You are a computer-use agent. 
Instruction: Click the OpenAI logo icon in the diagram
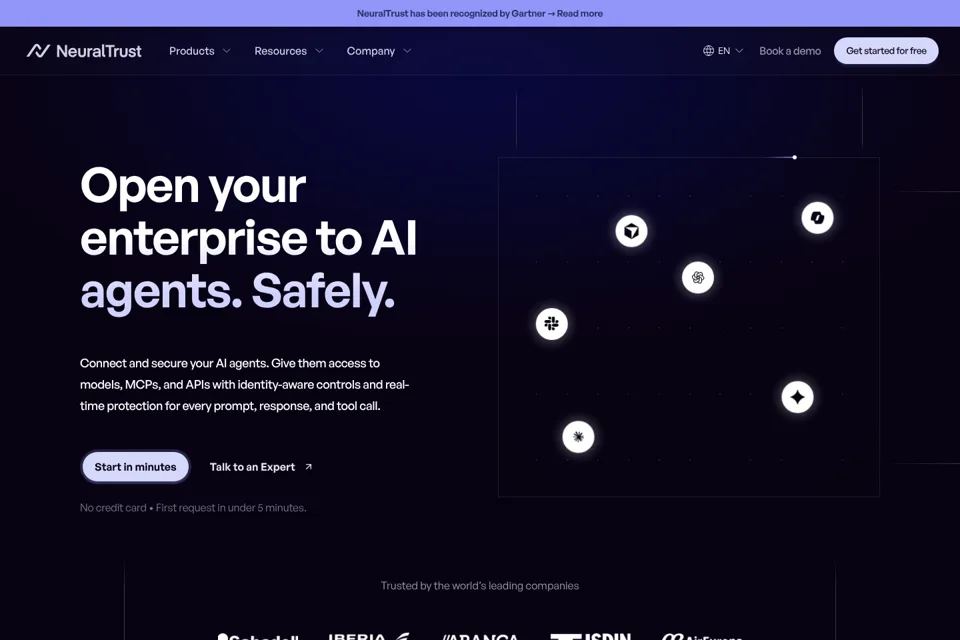coord(698,277)
